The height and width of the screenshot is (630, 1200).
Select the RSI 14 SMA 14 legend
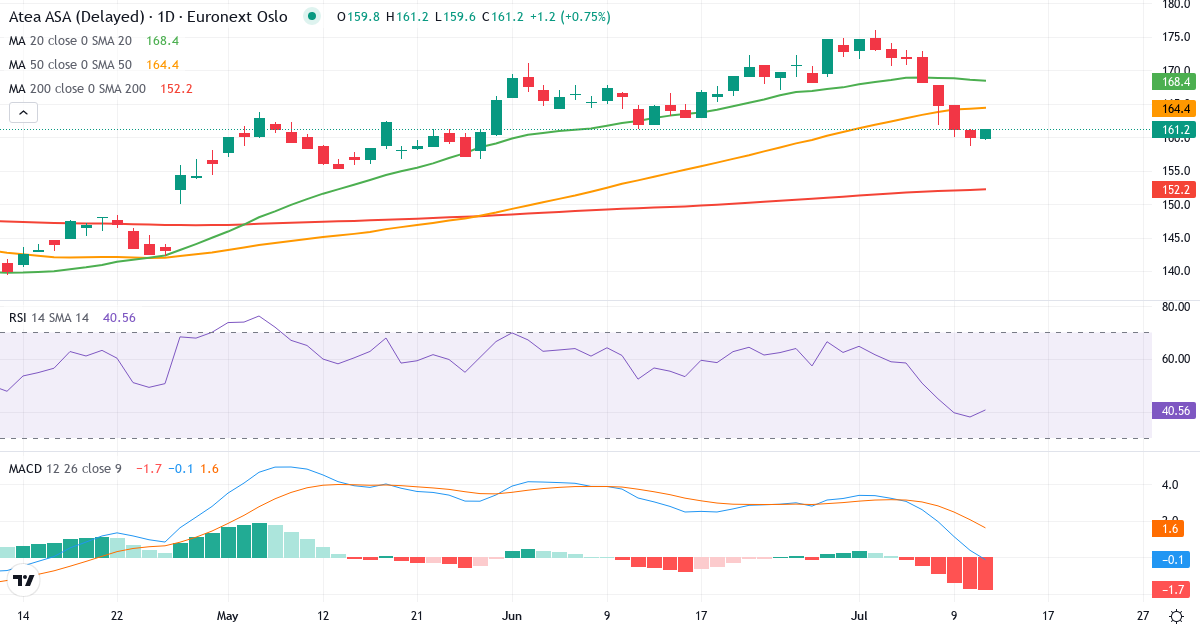point(72,317)
